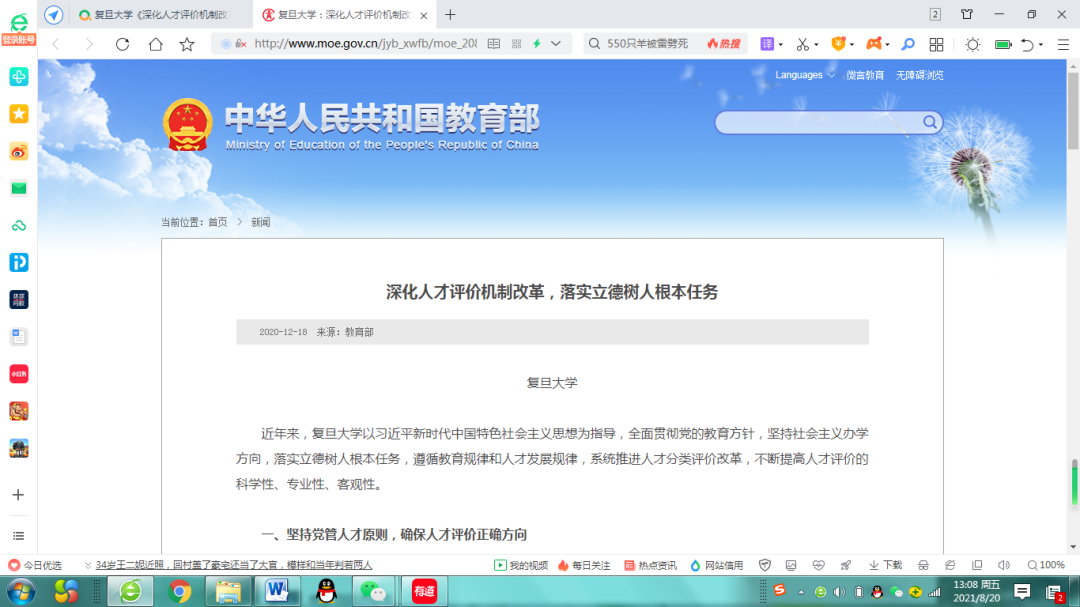Viewport: 1080px width, 607px height.
Task: Click the magnifier icon in site search
Action: click(x=930, y=122)
